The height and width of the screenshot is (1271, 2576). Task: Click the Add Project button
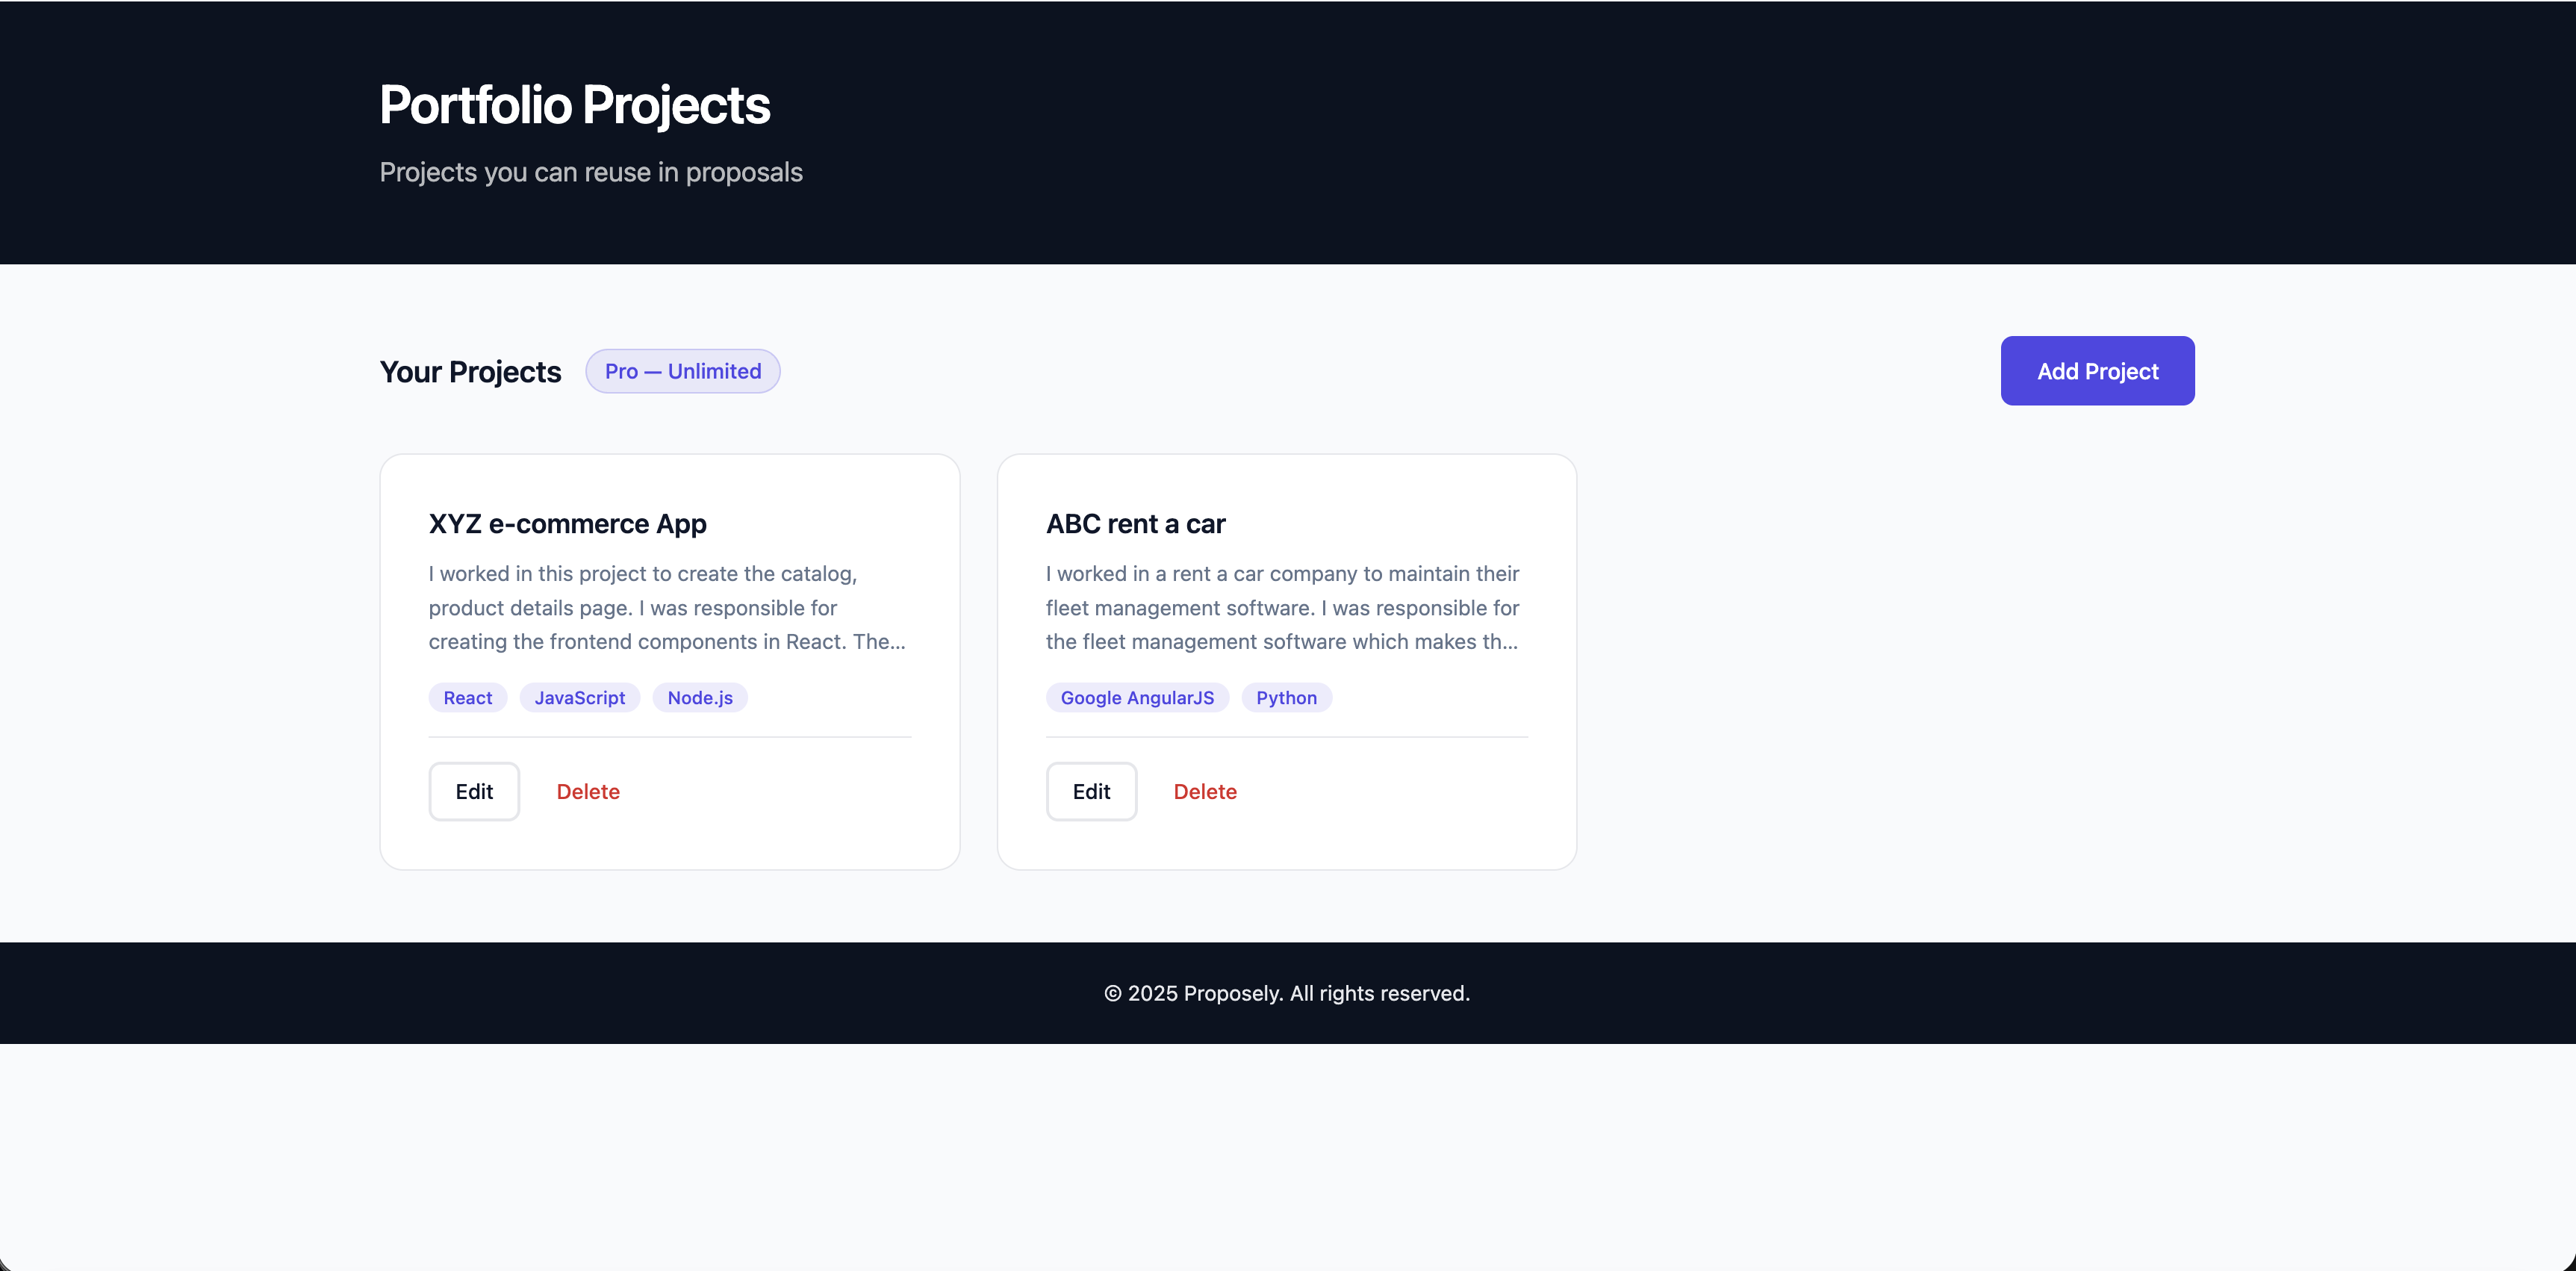pos(2097,371)
